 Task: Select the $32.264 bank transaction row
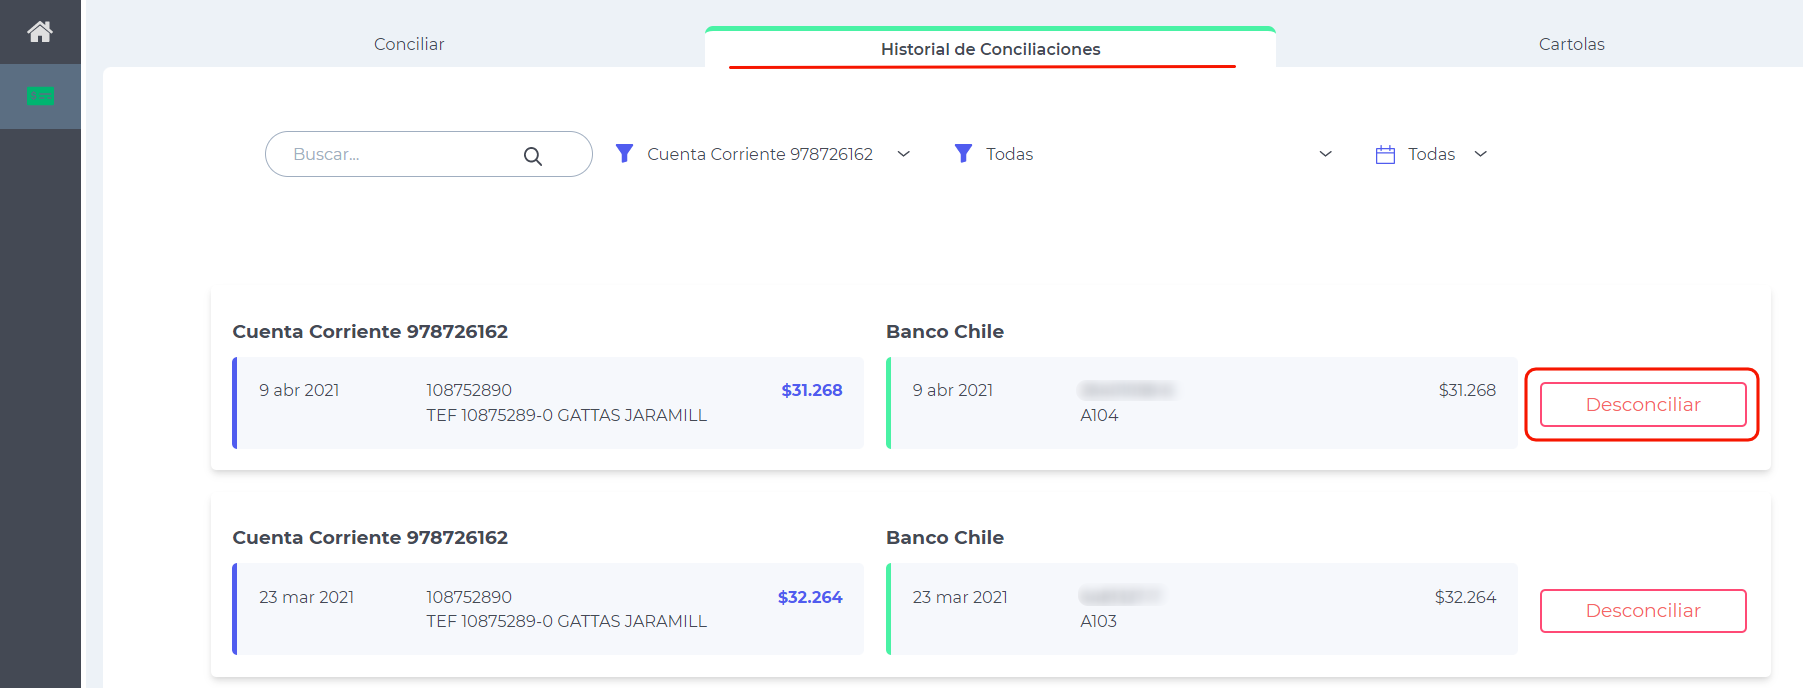click(548, 609)
